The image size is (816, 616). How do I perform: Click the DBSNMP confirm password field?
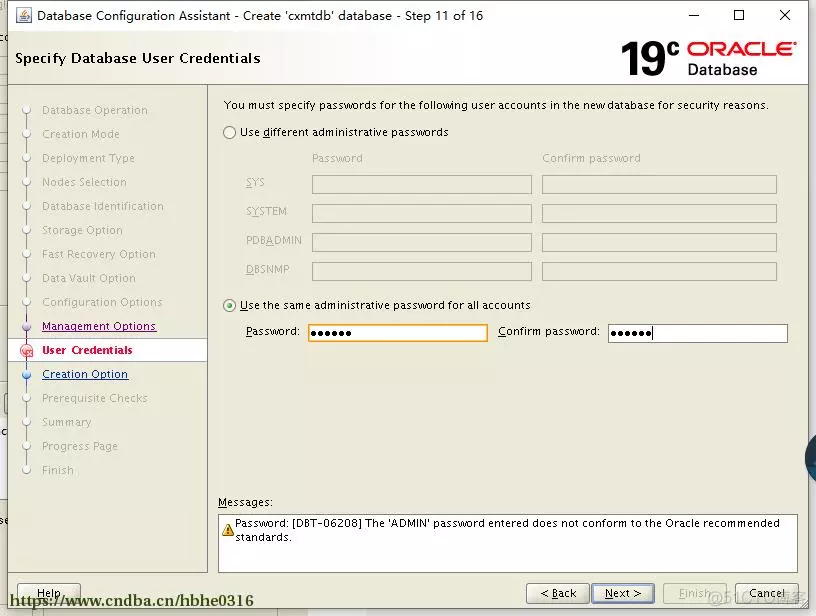(x=659, y=272)
